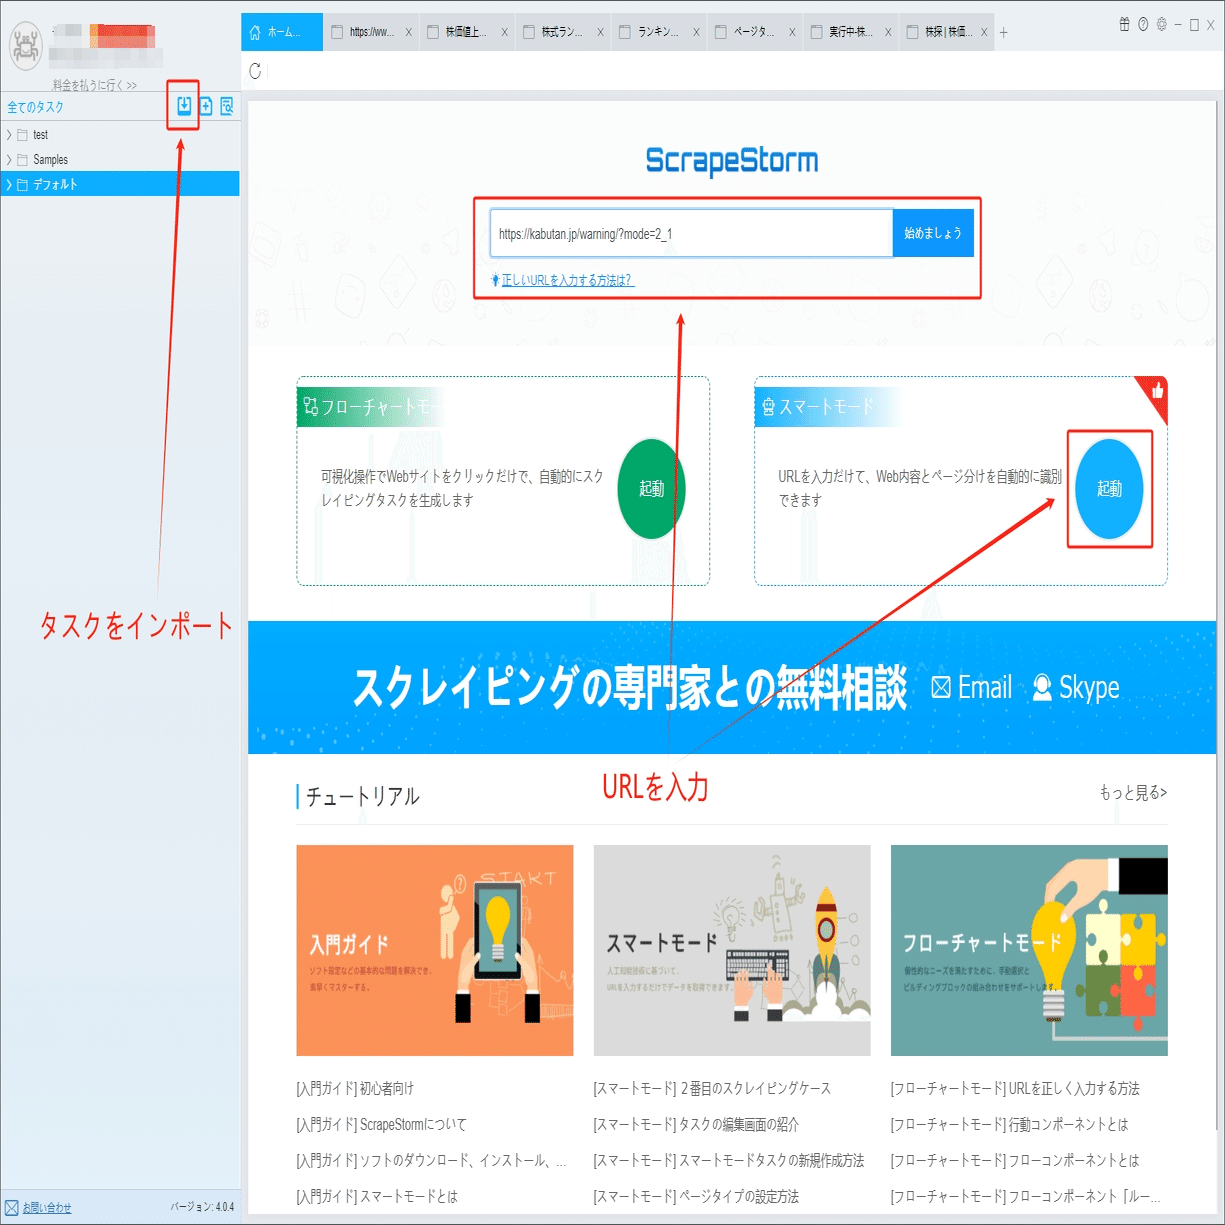Open the help question mark icon
Image resolution: width=1225 pixels, height=1225 pixels.
[x=1143, y=24]
